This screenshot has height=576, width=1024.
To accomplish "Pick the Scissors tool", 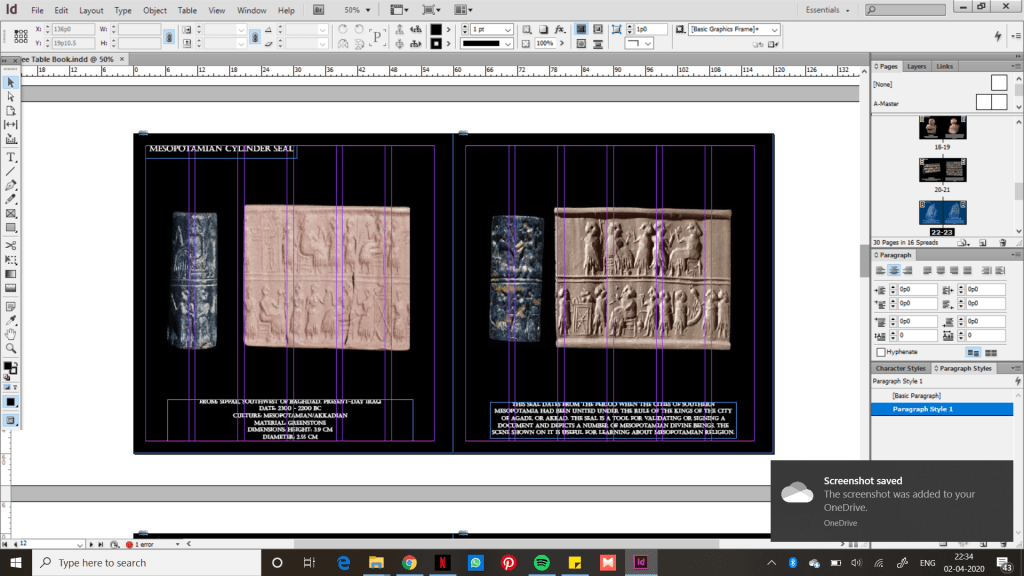I will tap(11, 245).
